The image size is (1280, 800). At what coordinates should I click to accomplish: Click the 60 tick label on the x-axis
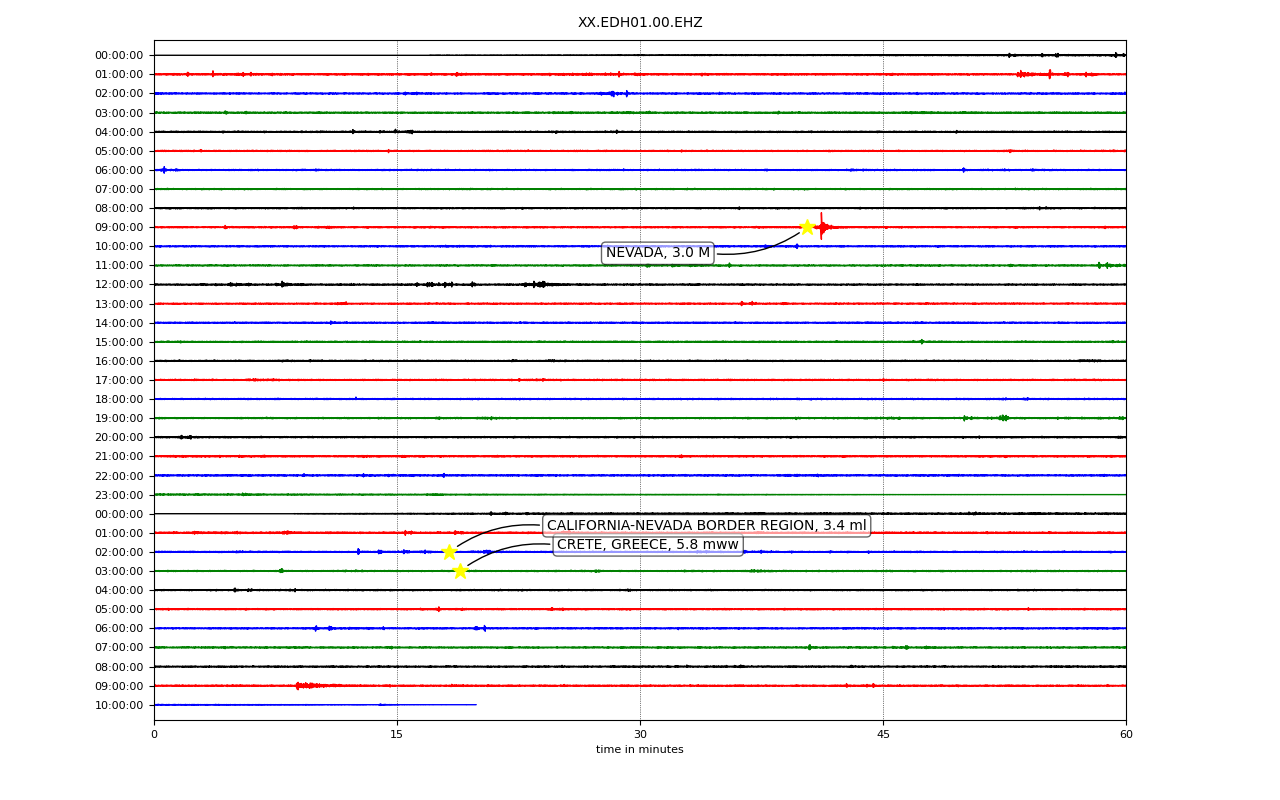tap(1126, 735)
